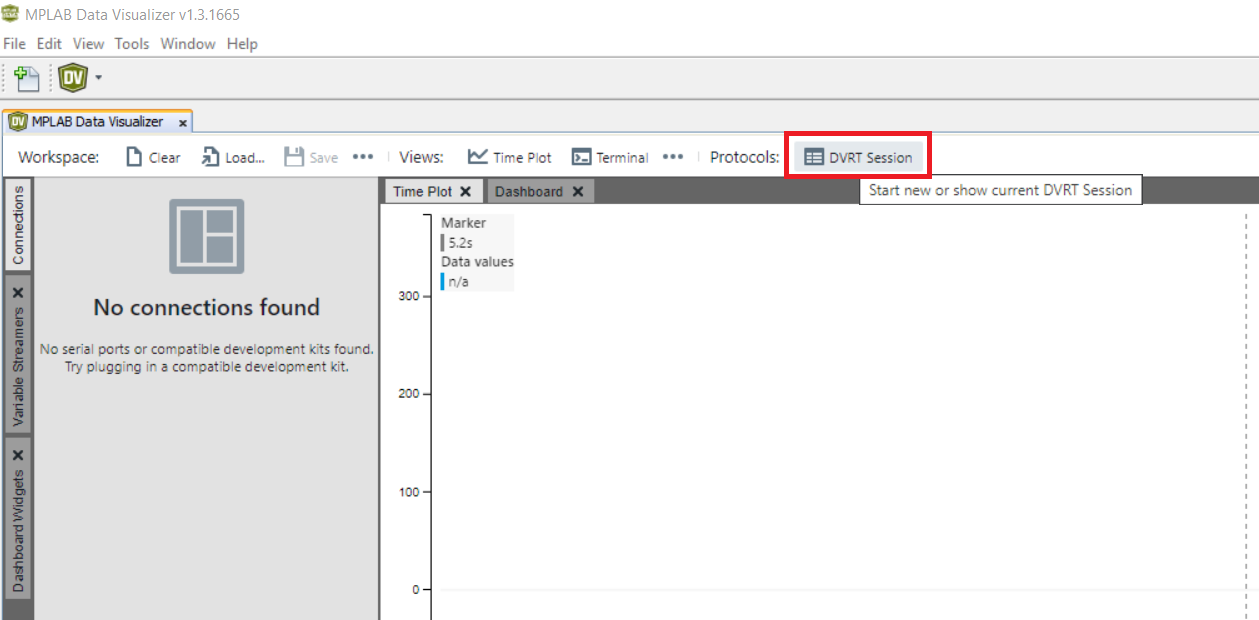This screenshot has height=620, width=1259.
Task: Click the development kit placeholder icon
Action: coord(206,236)
